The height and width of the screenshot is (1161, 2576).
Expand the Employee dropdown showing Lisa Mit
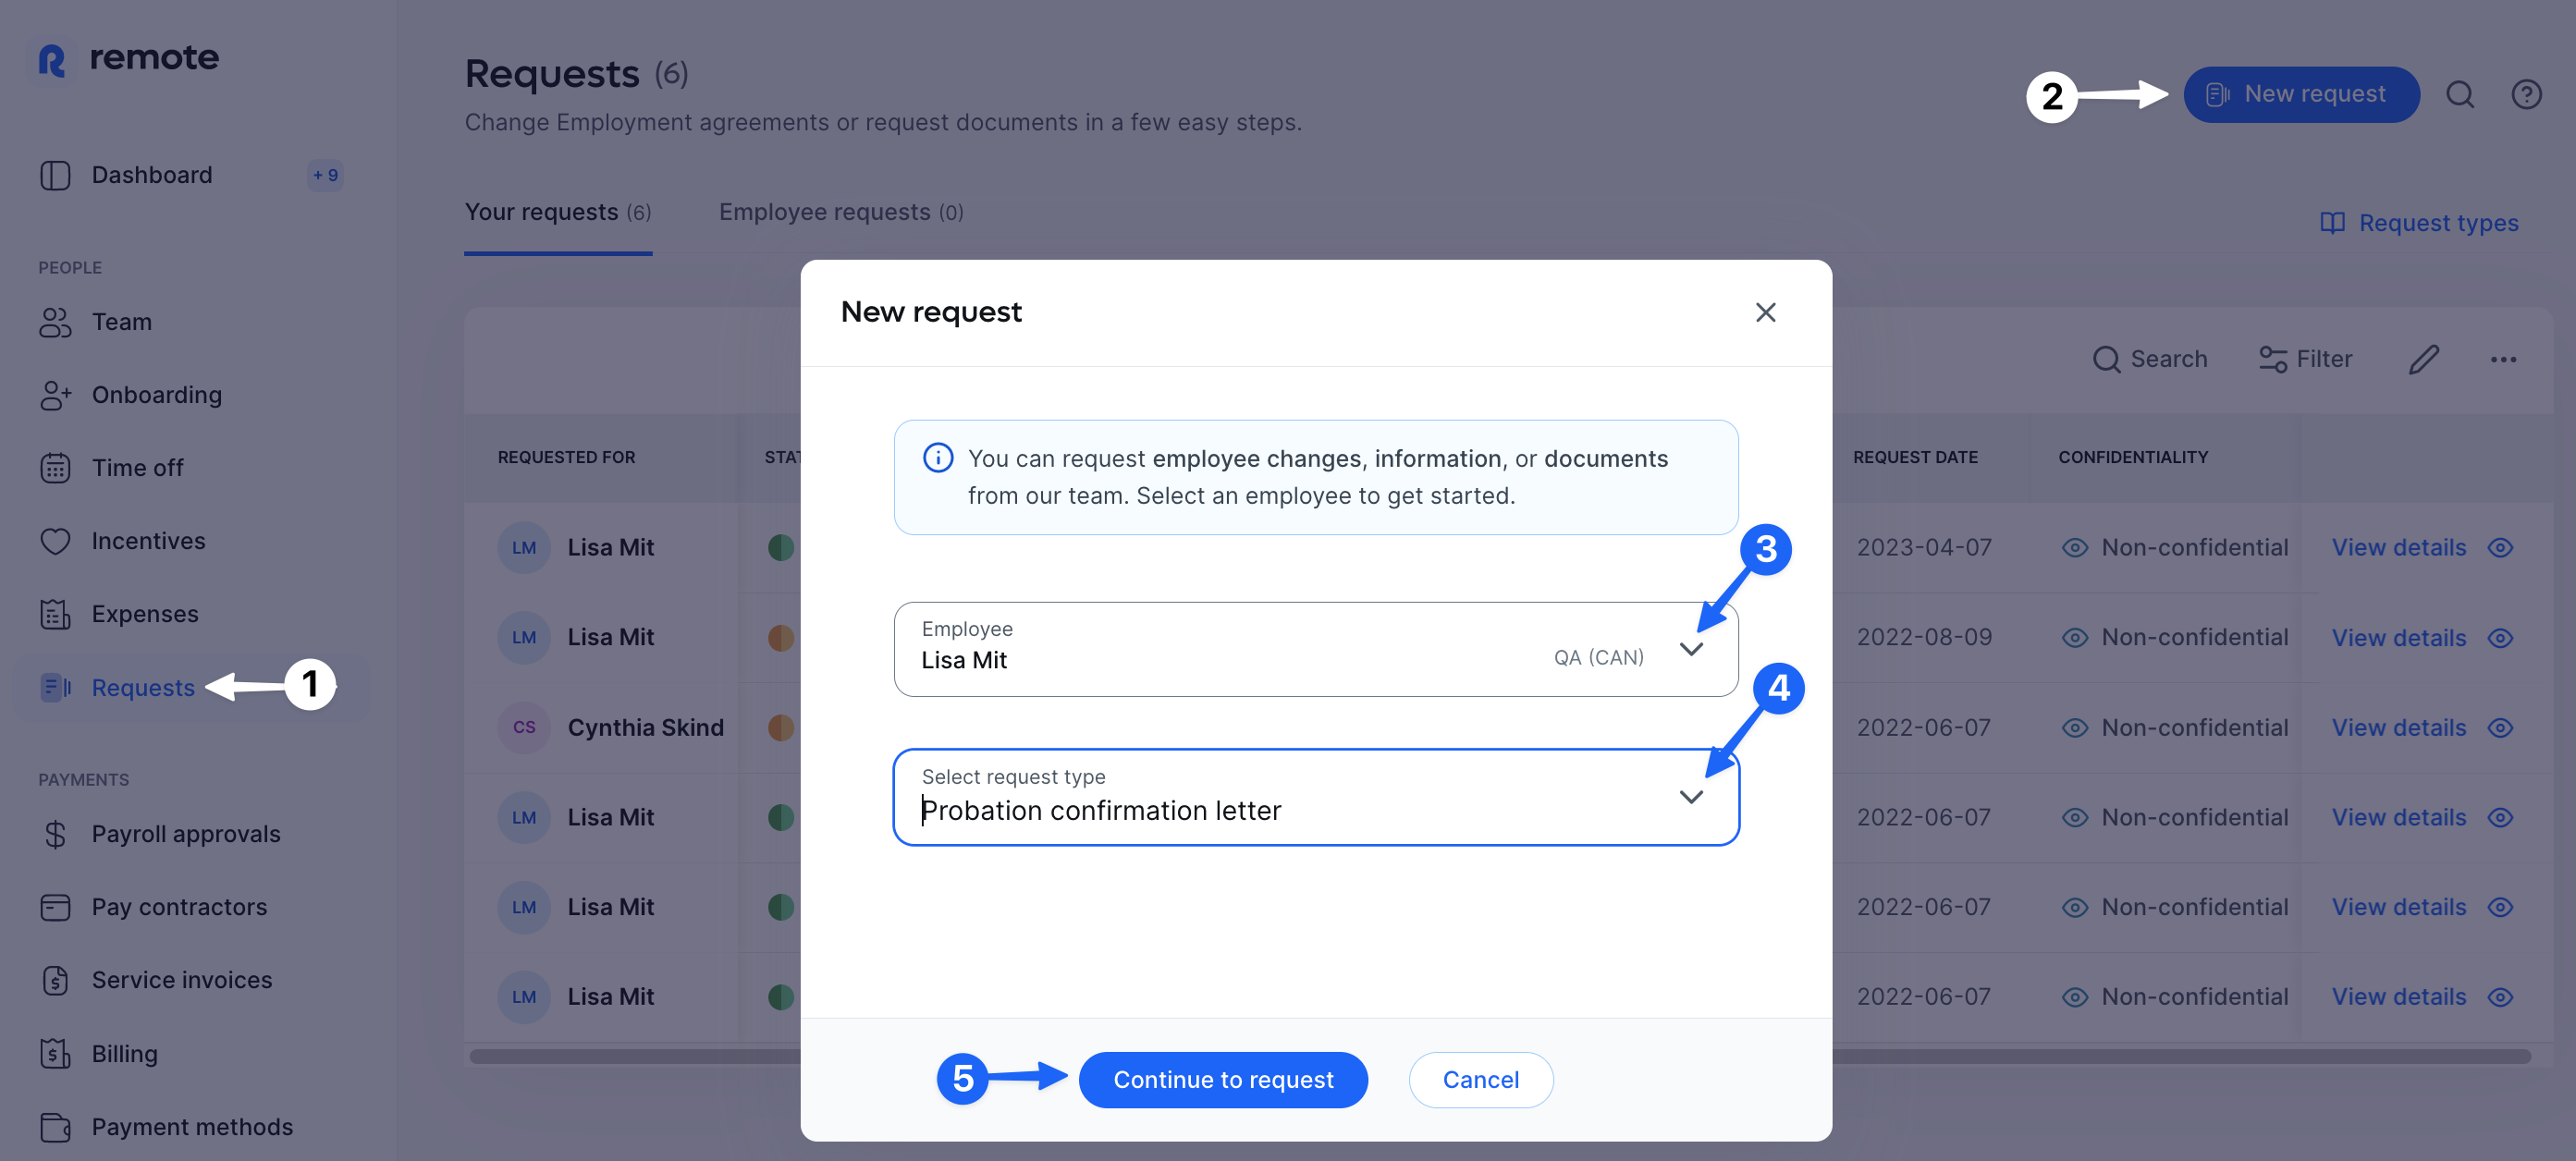point(1692,649)
